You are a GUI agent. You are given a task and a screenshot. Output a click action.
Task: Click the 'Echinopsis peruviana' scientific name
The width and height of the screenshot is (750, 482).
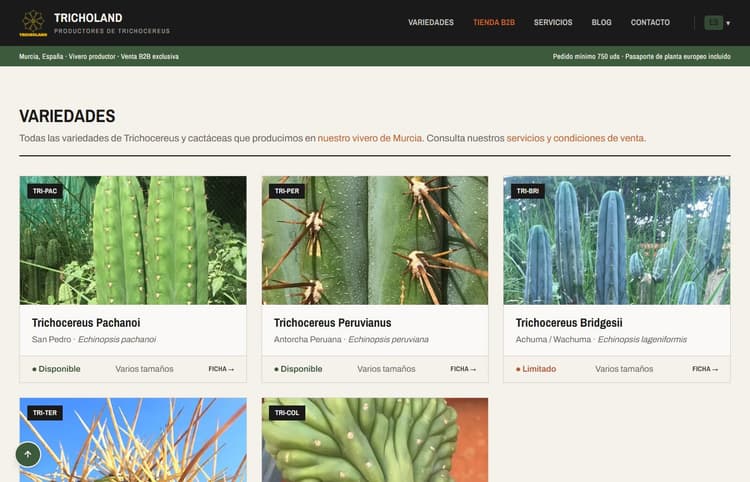click(388, 340)
